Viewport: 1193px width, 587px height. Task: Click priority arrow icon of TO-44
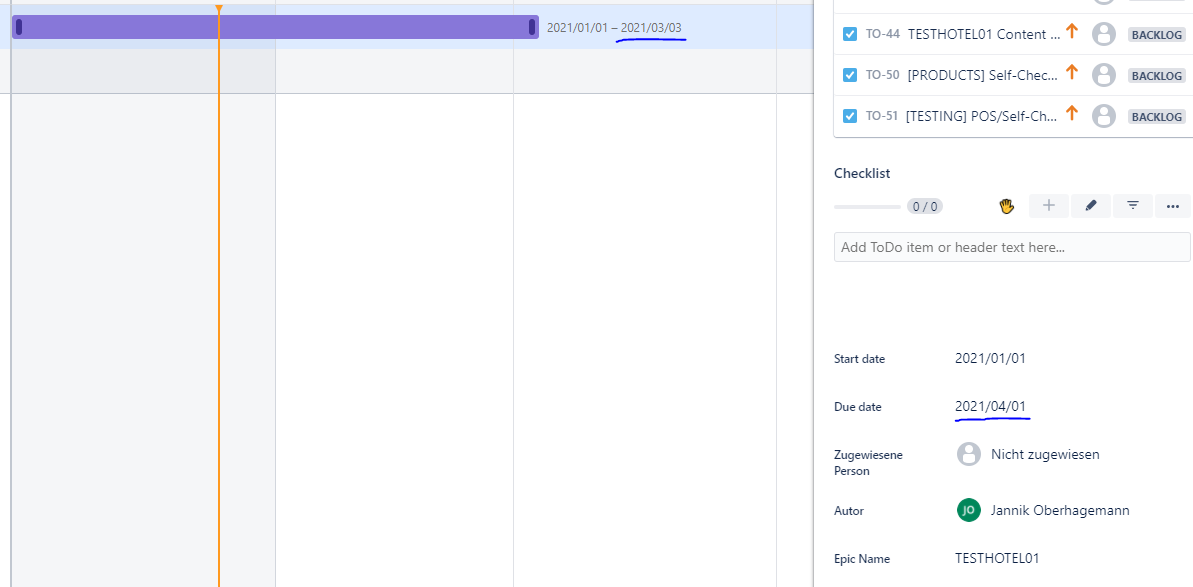(1072, 32)
